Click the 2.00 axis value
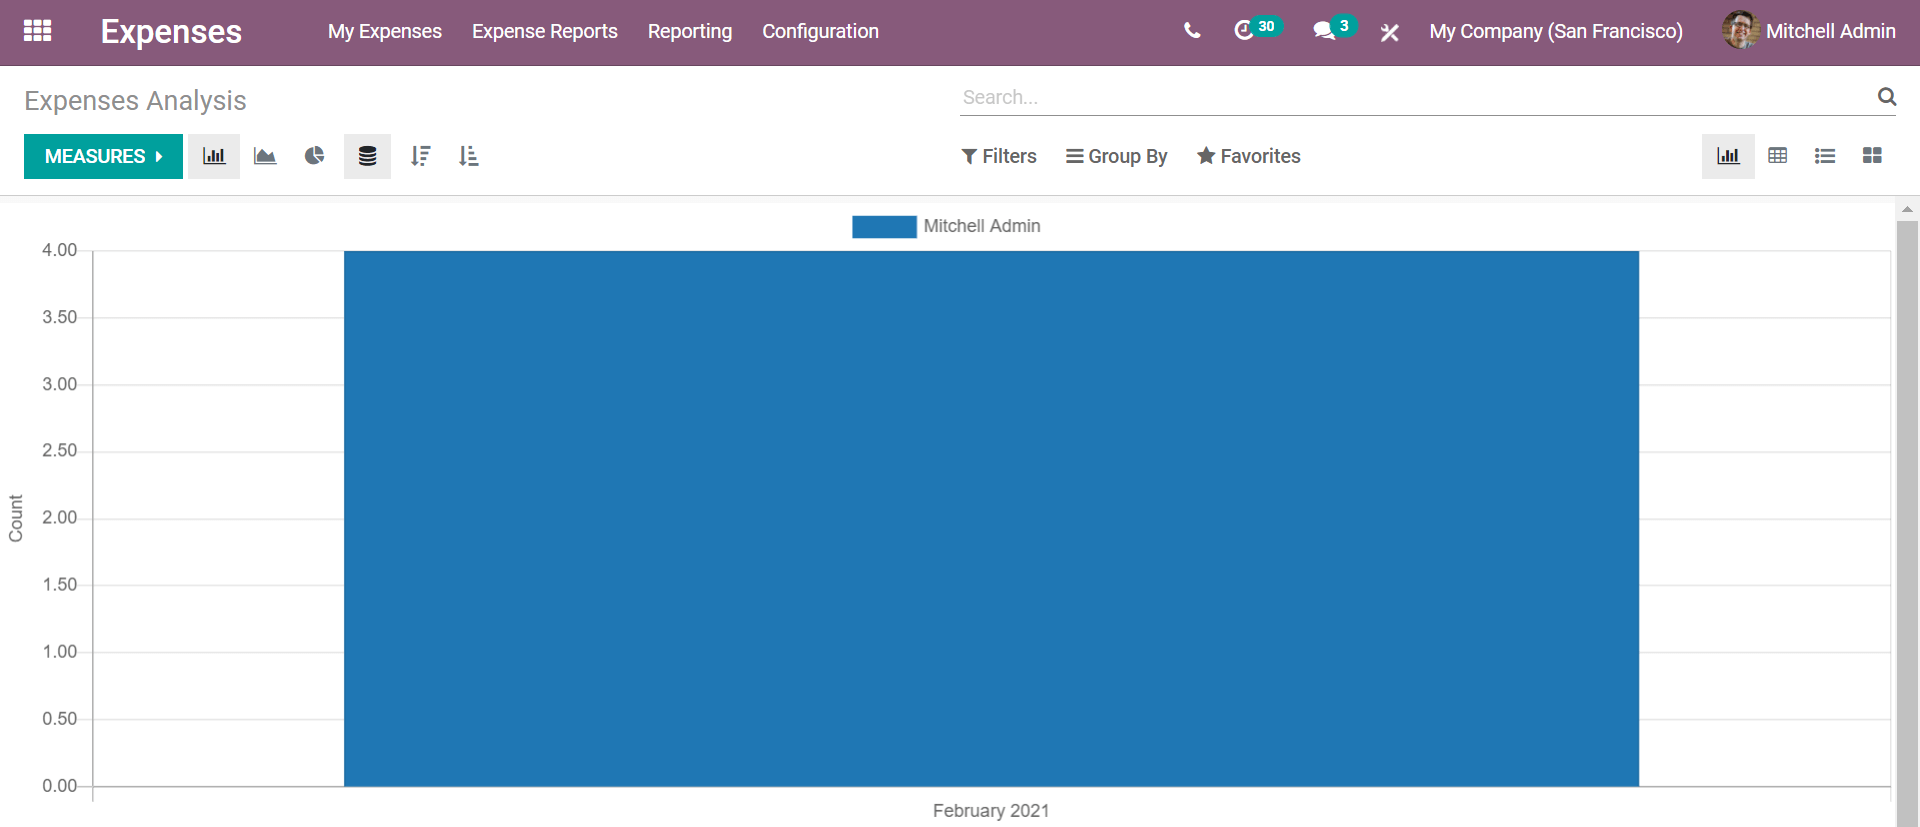1920x827 pixels. pyautogui.click(x=59, y=517)
